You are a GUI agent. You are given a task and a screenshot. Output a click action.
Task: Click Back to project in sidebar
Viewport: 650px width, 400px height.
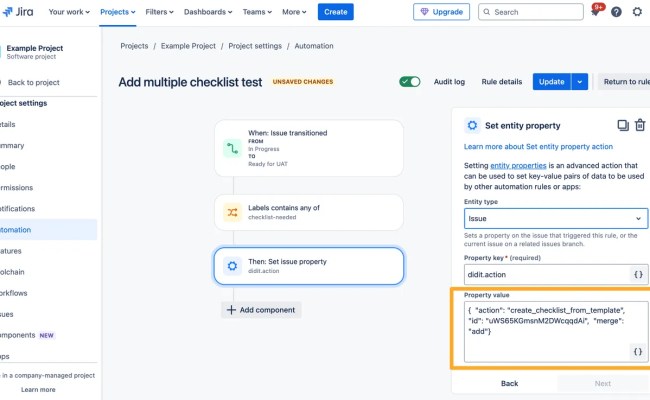[34, 82]
